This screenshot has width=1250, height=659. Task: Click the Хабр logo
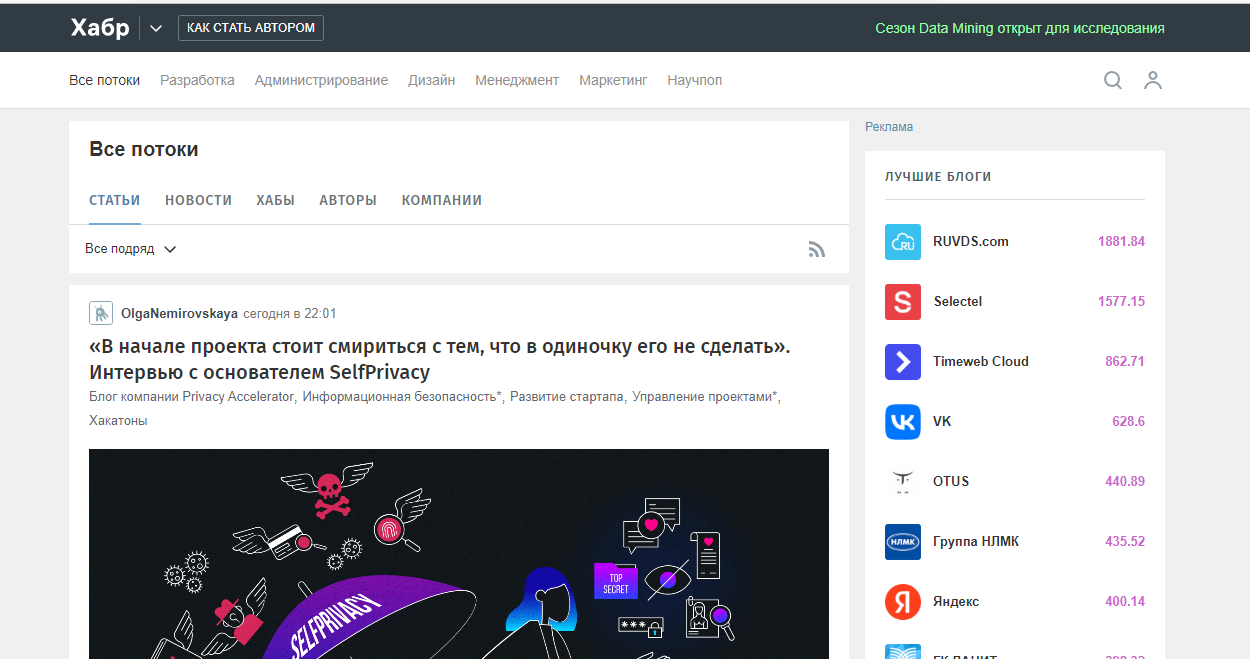(100, 28)
